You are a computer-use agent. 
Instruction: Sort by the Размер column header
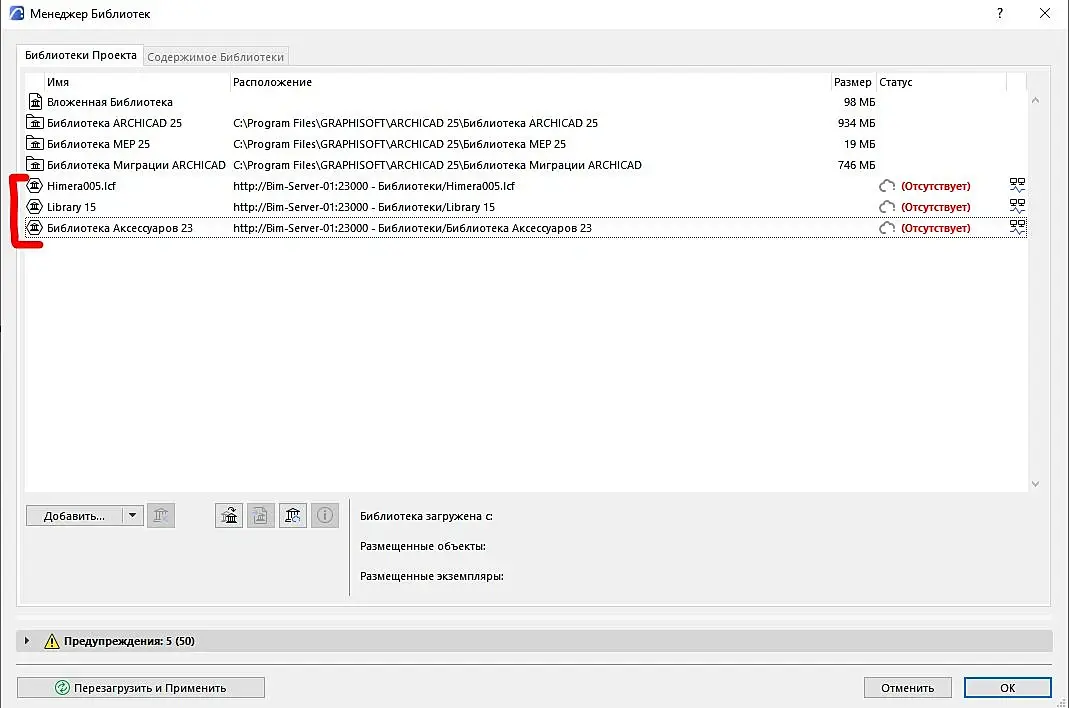[853, 82]
